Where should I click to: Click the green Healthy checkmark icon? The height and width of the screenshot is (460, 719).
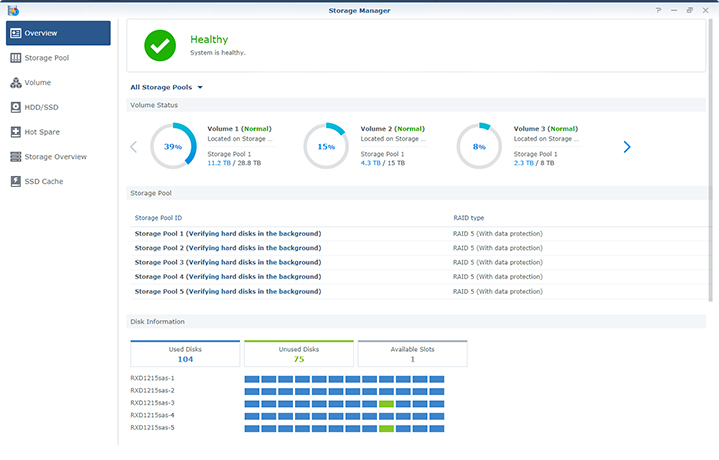tap(159, 45)
